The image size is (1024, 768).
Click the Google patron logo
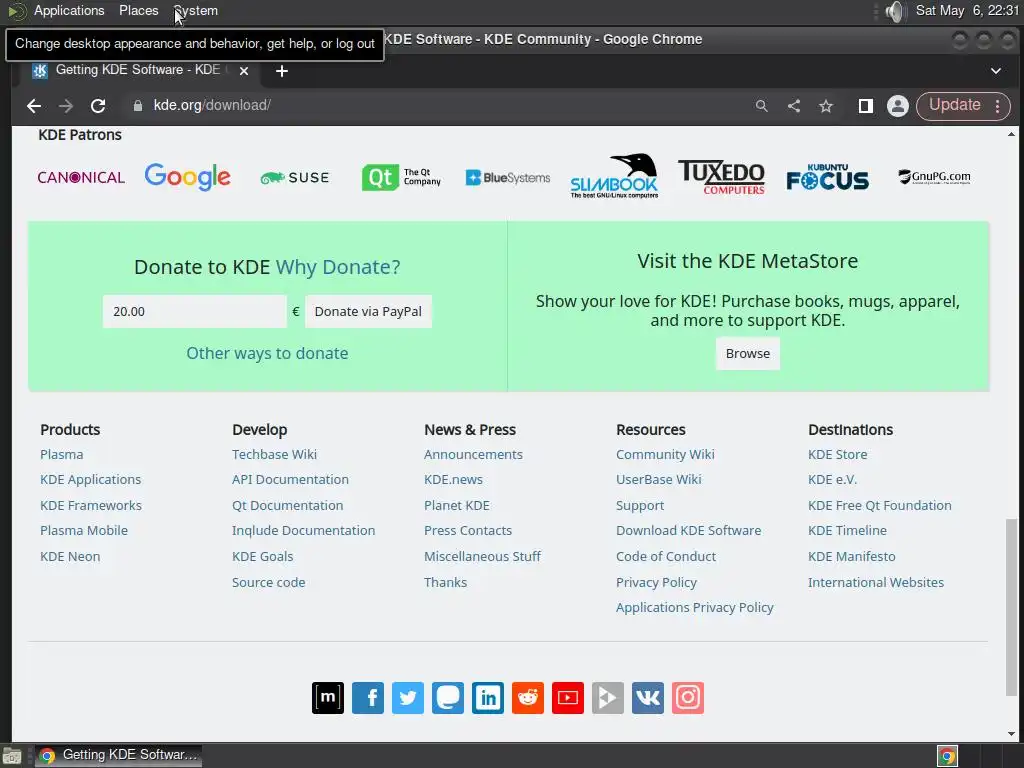click(187, 176)
